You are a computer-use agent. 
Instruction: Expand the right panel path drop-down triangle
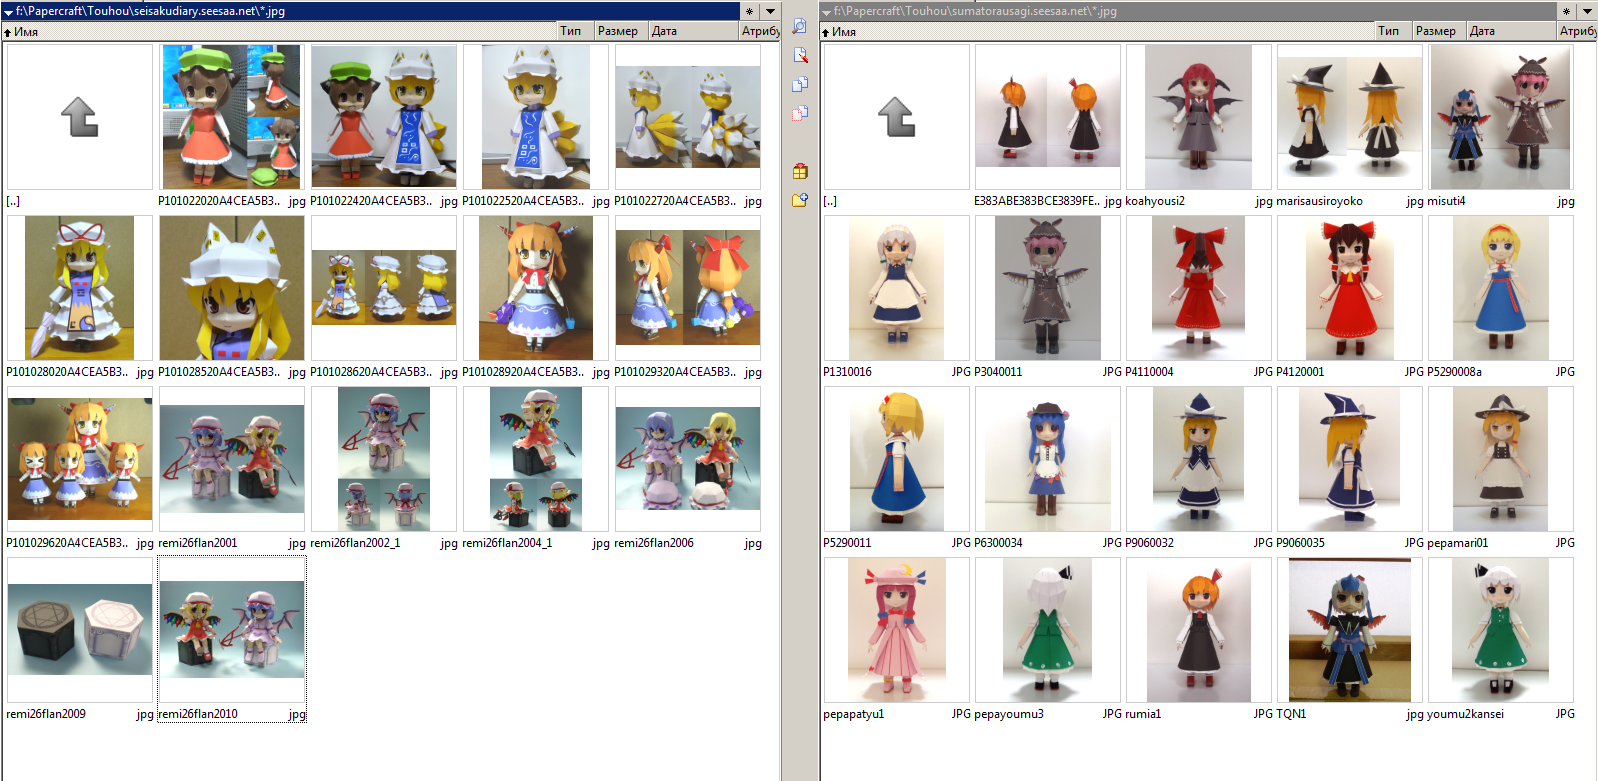(x=826, y=12)
